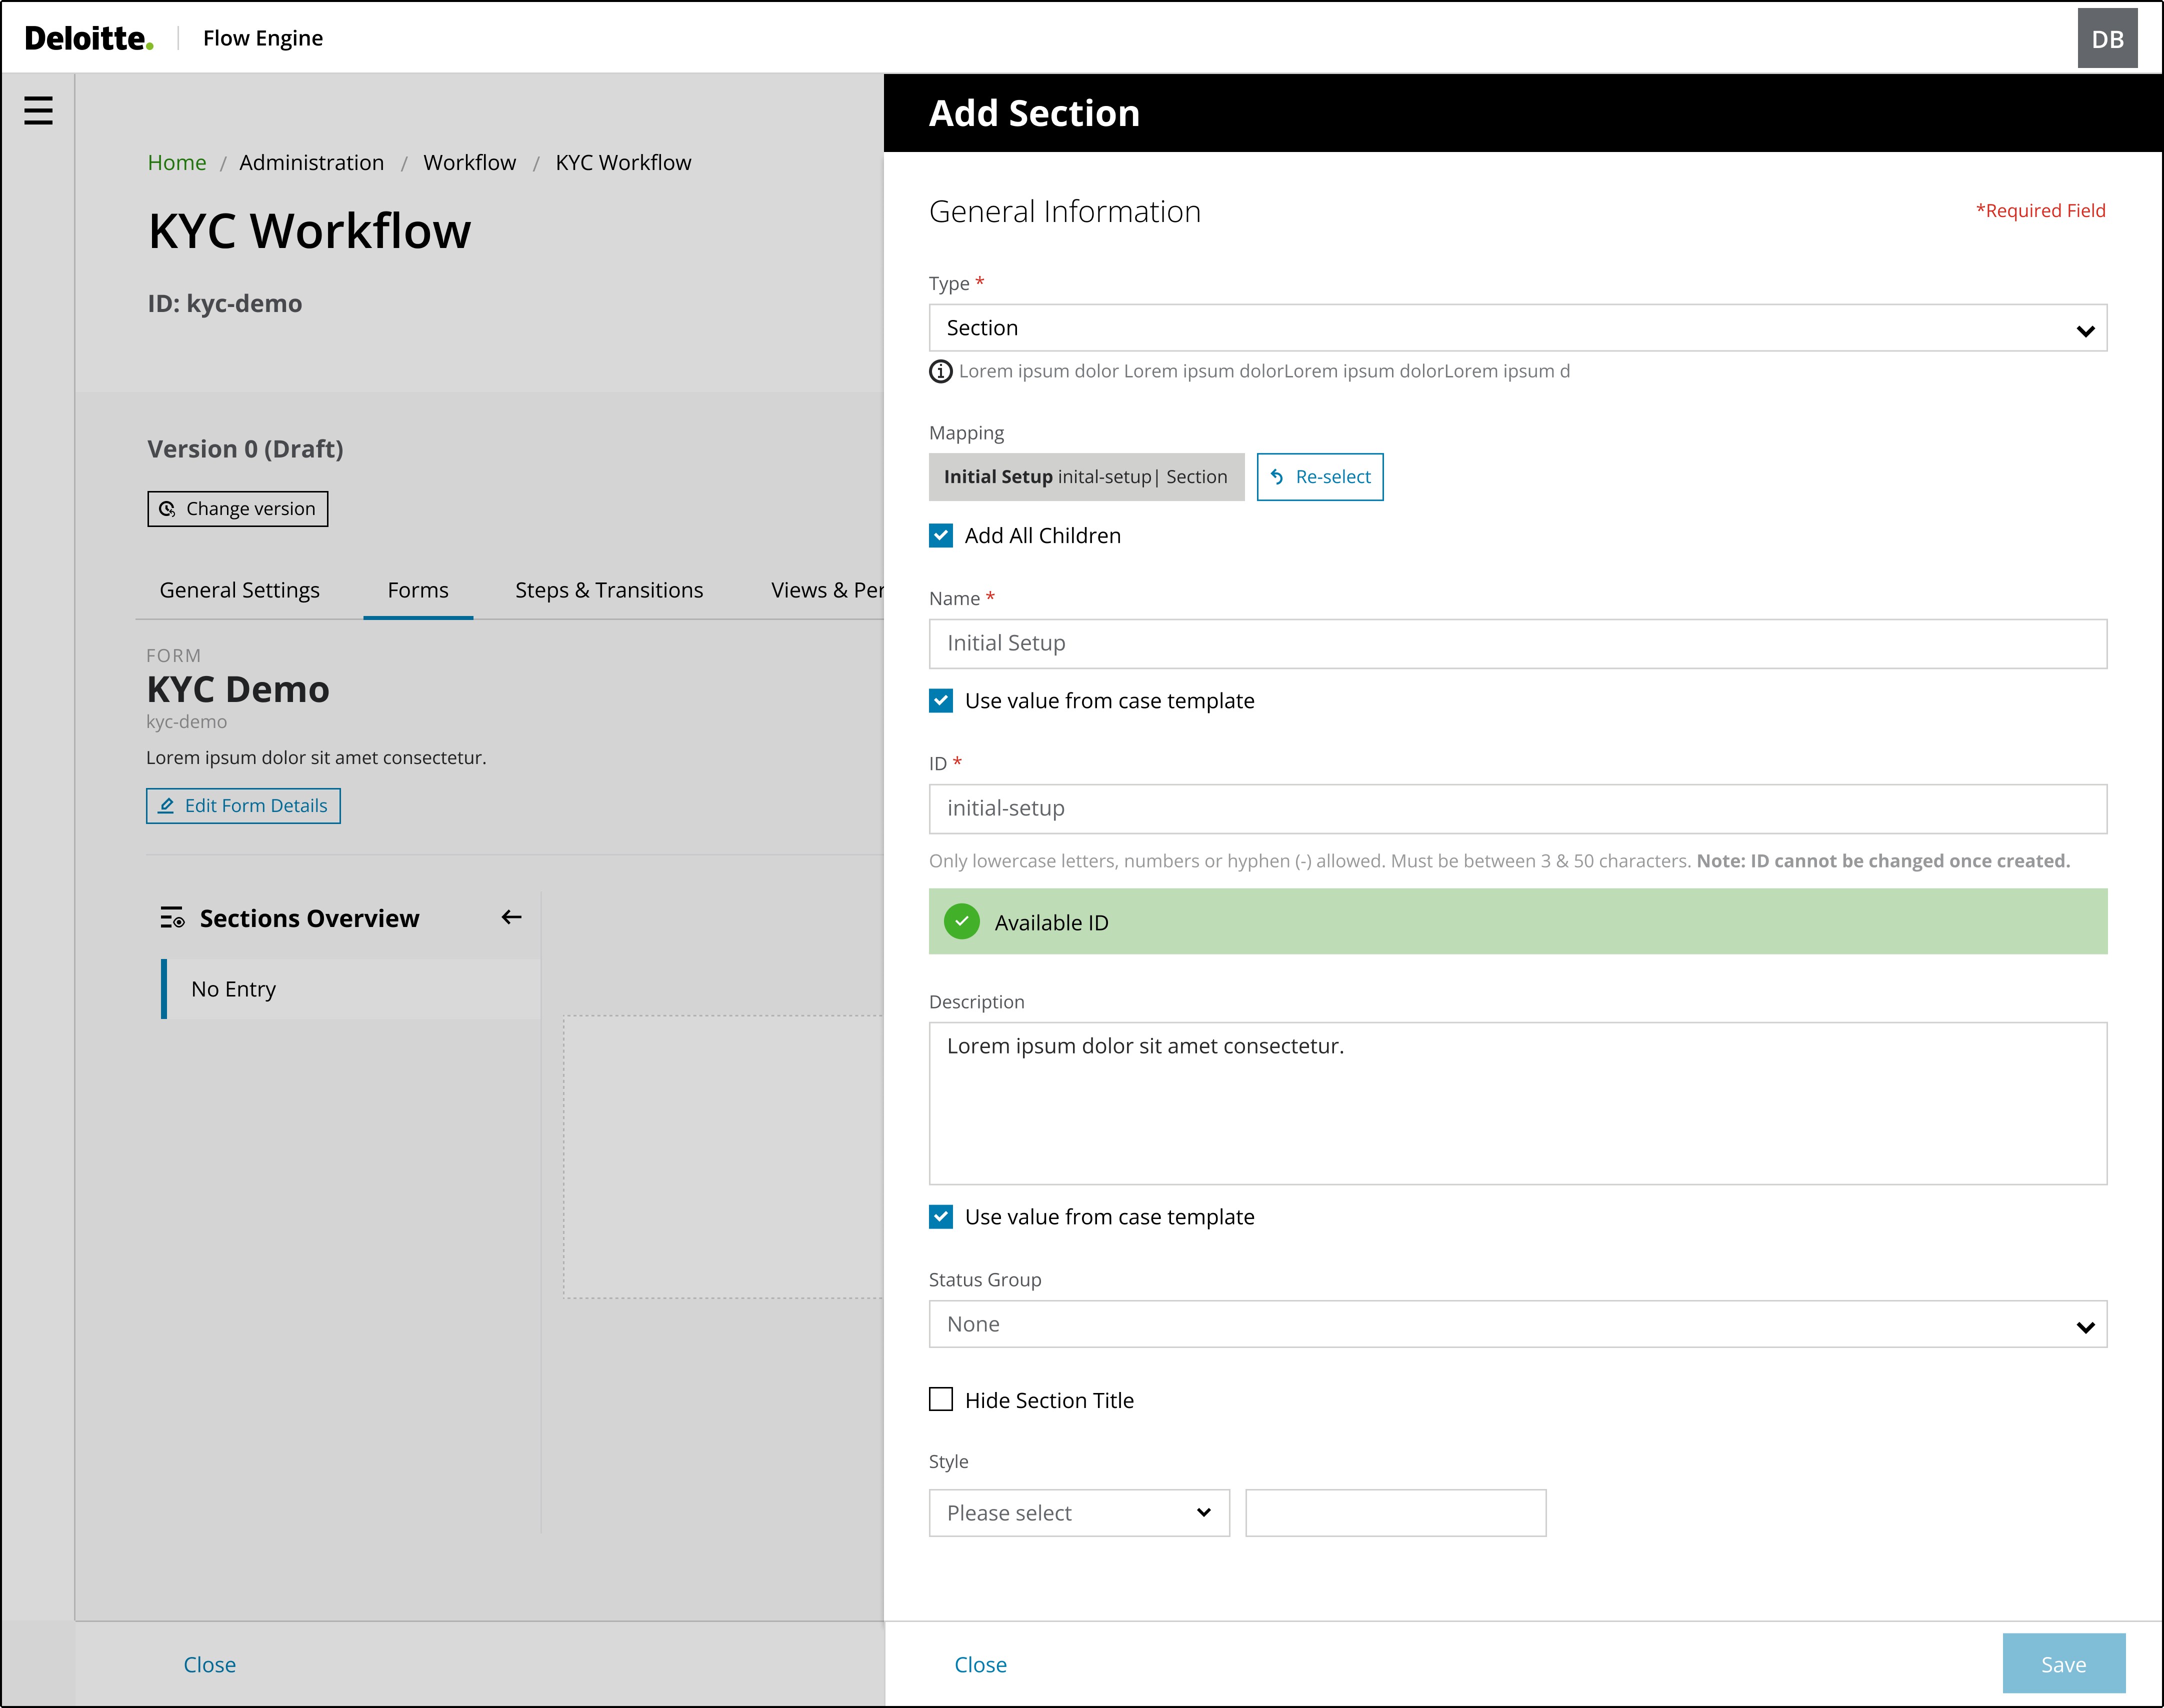Switch to the Steps & Transitions tab
Image resolution: width=2164 pixels, height=1708 pixels.
[x=608, y=590]
